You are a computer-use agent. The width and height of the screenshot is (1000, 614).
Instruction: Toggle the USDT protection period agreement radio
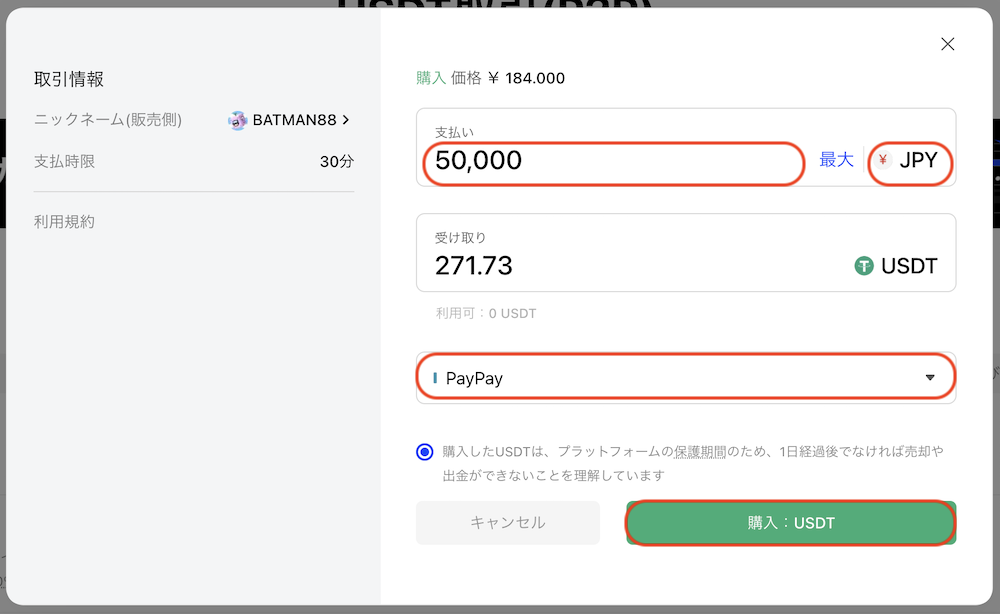(425, 452)
